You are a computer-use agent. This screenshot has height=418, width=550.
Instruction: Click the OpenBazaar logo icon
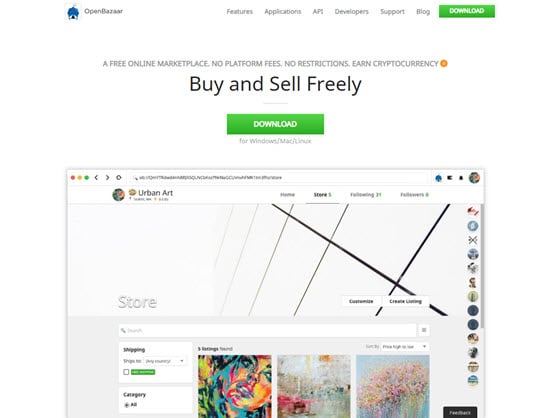(73, 12)
